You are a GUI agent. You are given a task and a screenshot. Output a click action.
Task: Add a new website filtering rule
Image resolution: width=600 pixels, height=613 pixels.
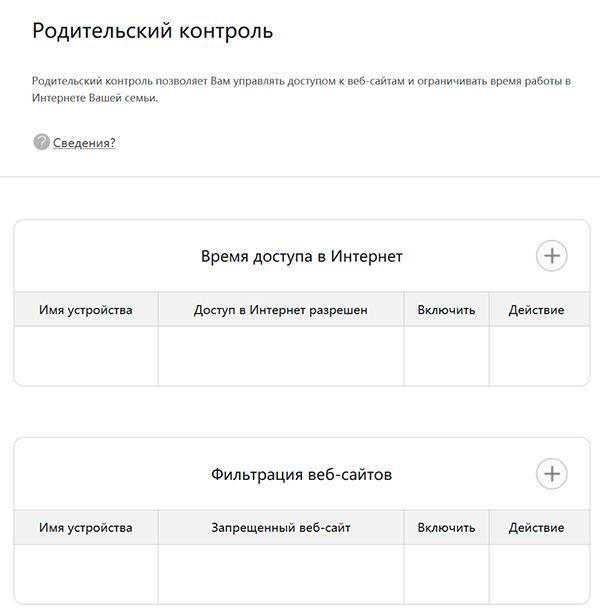tap(551, 473)
